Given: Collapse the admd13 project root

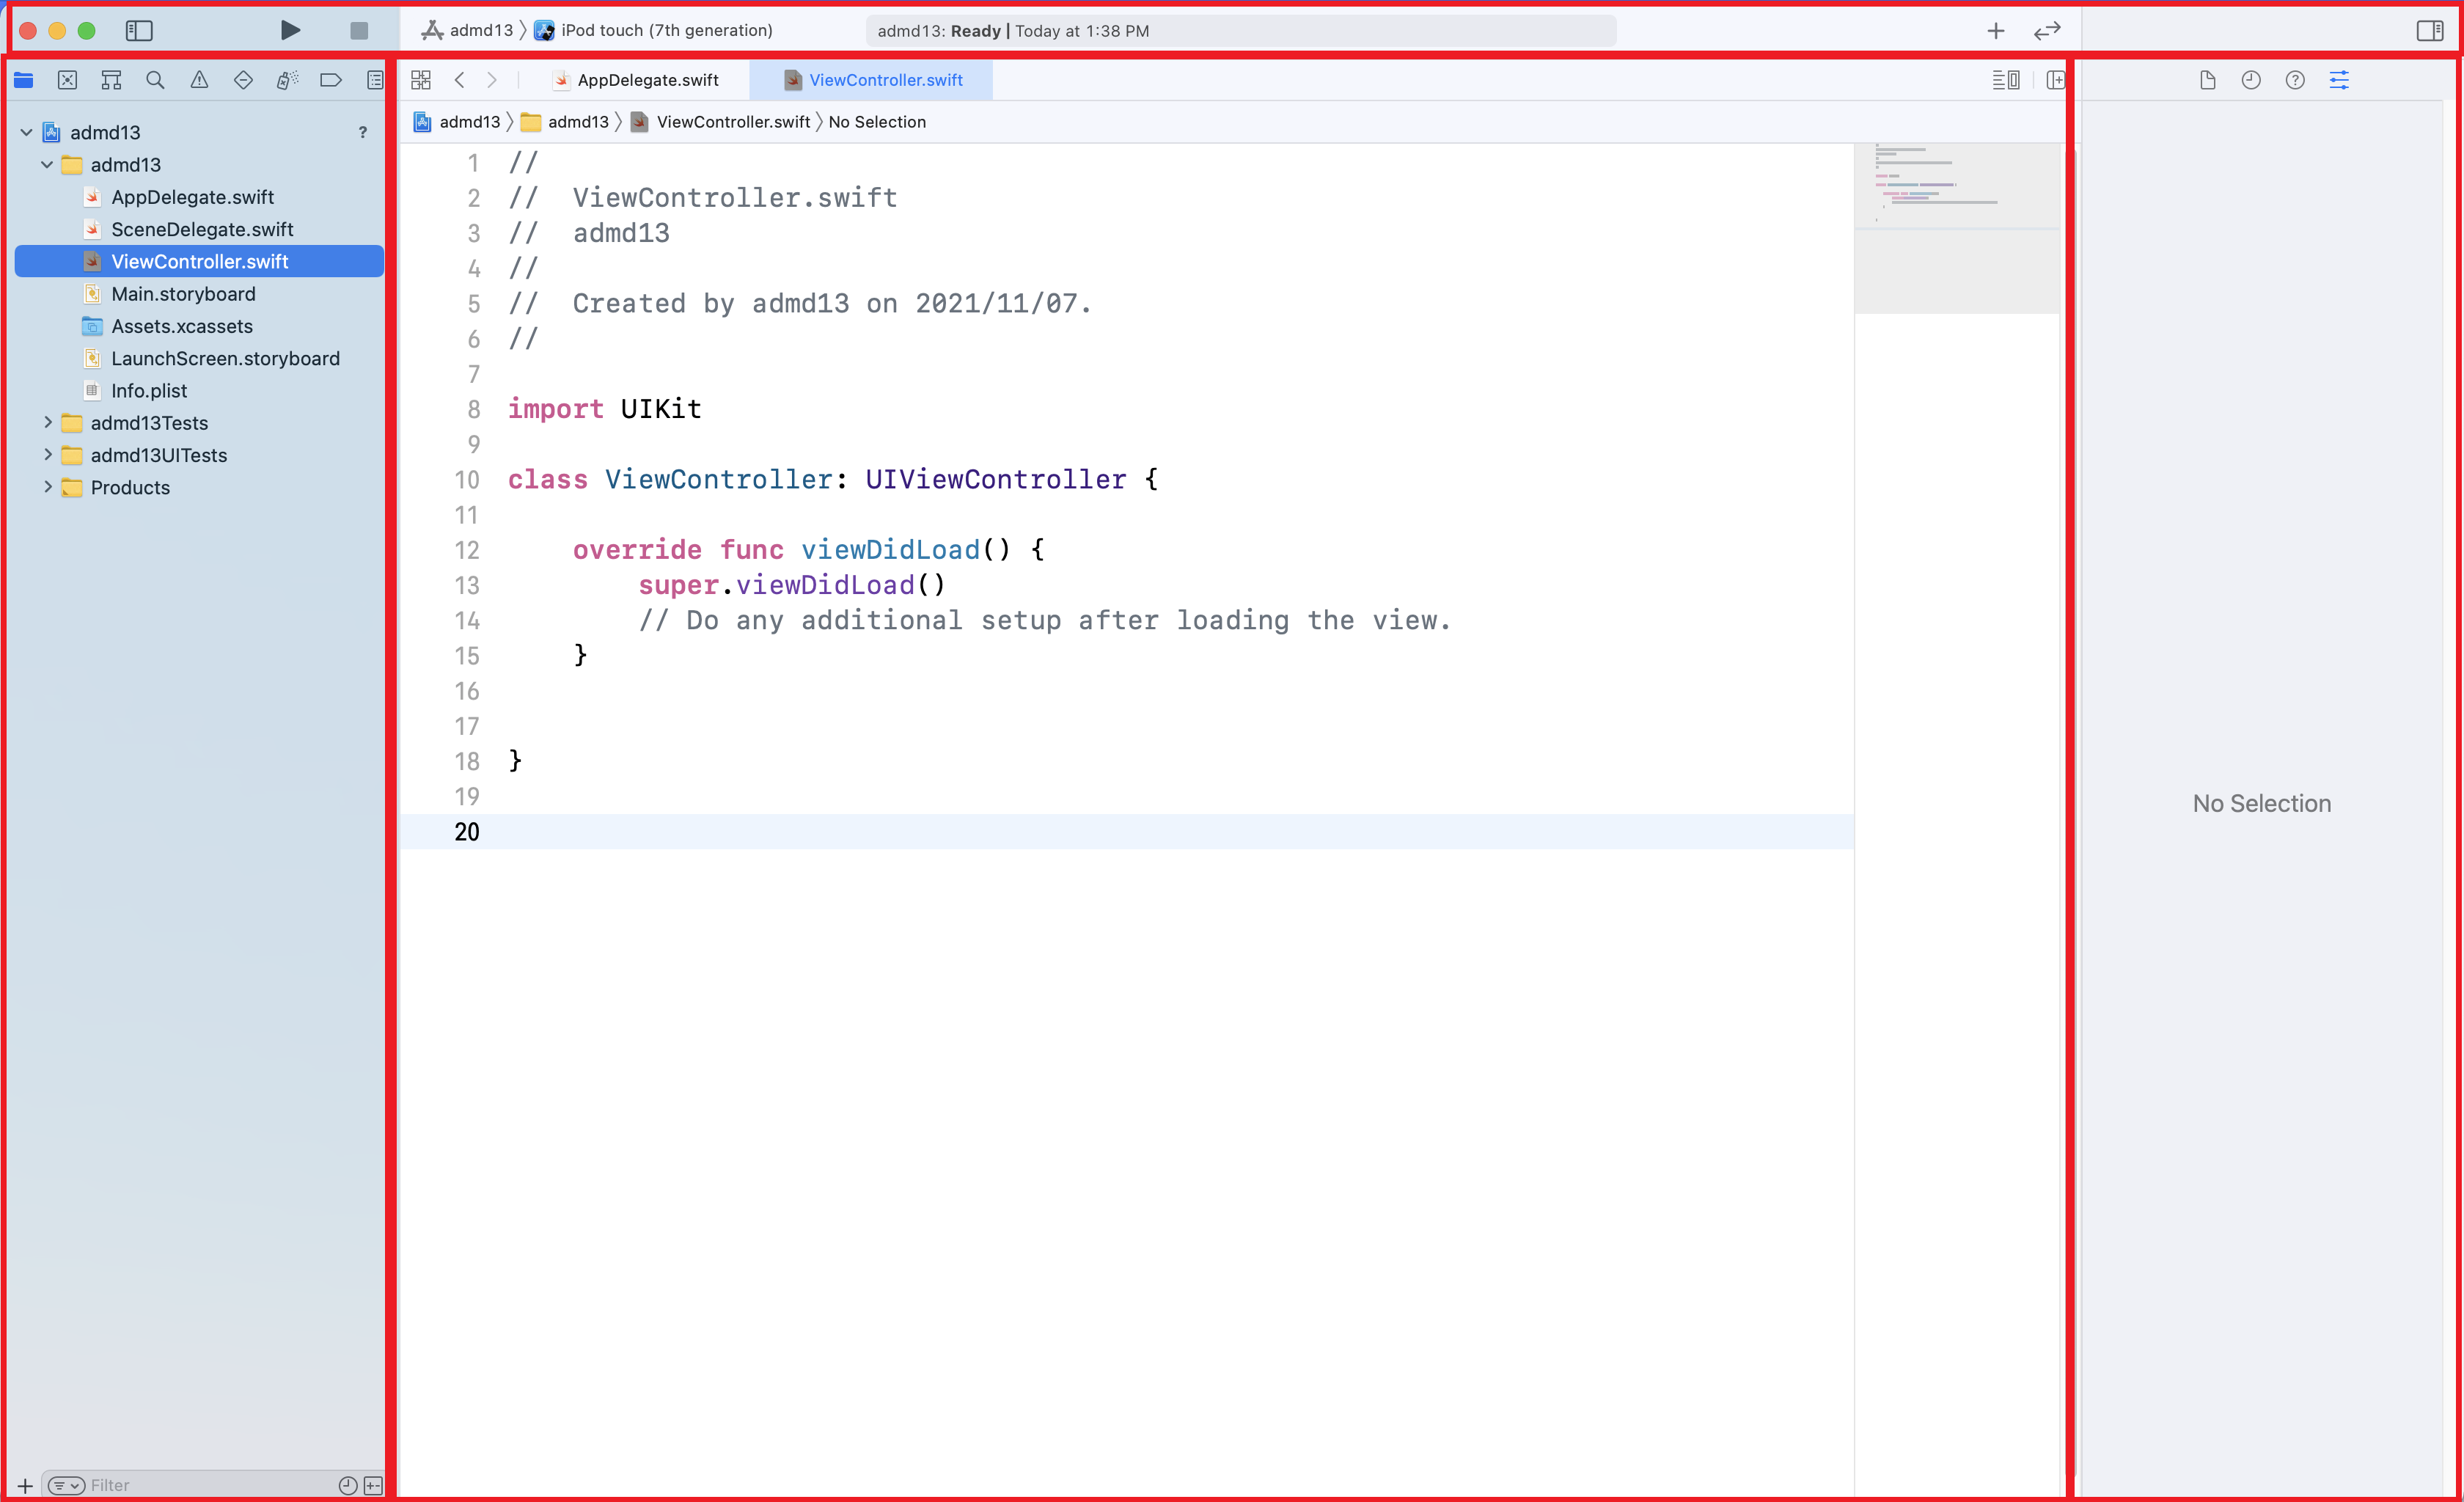Looking at the screenshot, I should [x=27, y=132].
